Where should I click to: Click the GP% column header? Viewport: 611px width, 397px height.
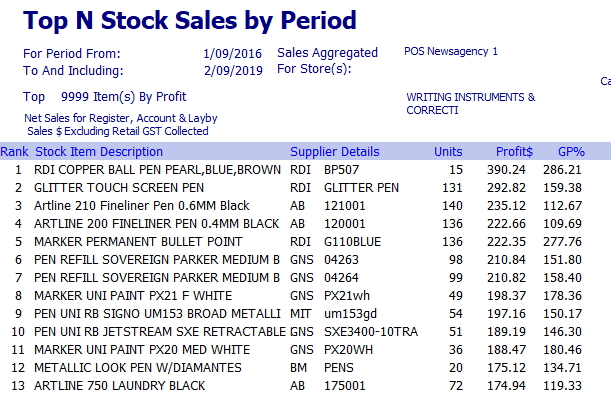click(571, 152)
